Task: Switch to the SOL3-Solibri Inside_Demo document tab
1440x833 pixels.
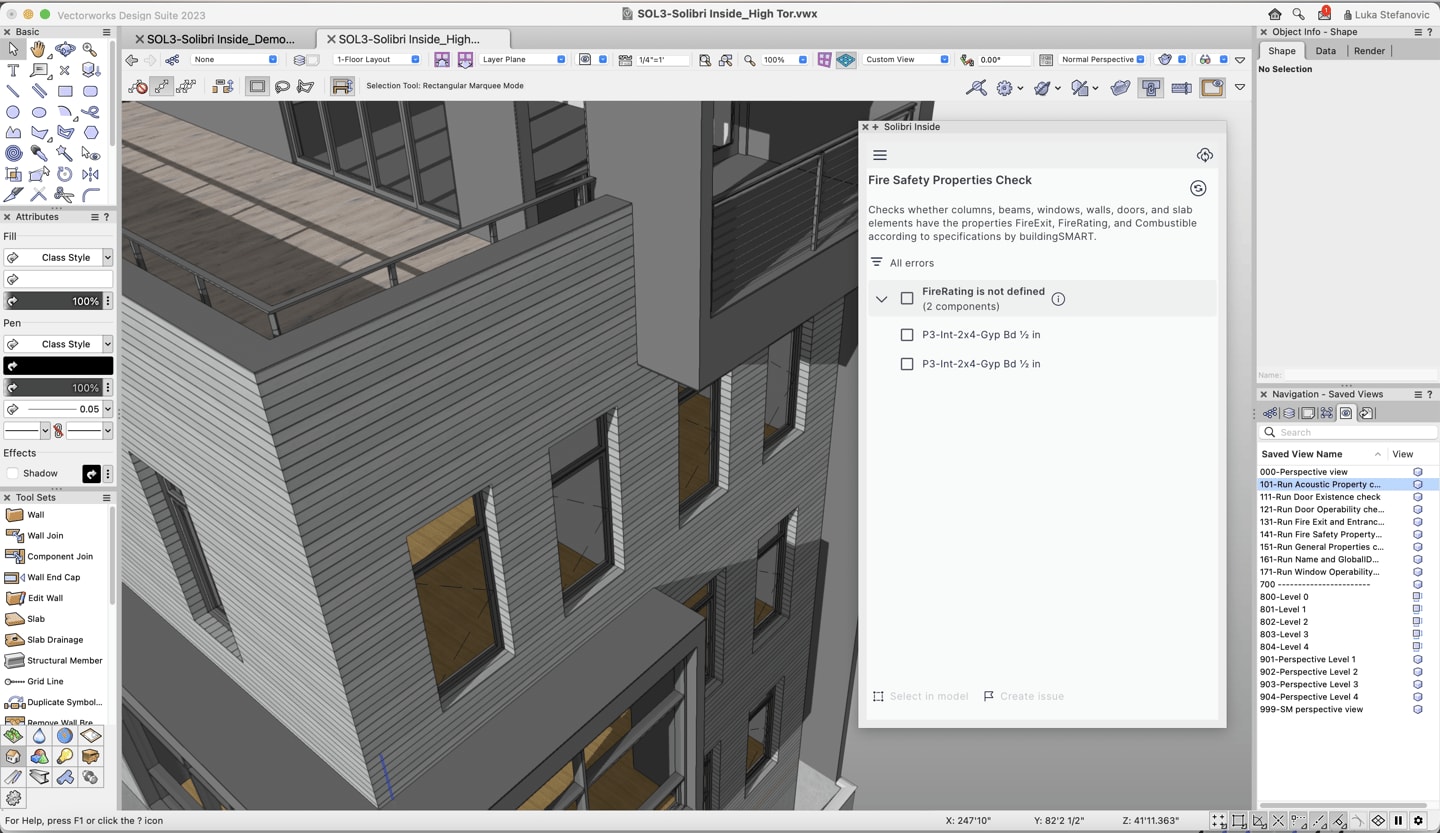Action: [x=221, y=39]
